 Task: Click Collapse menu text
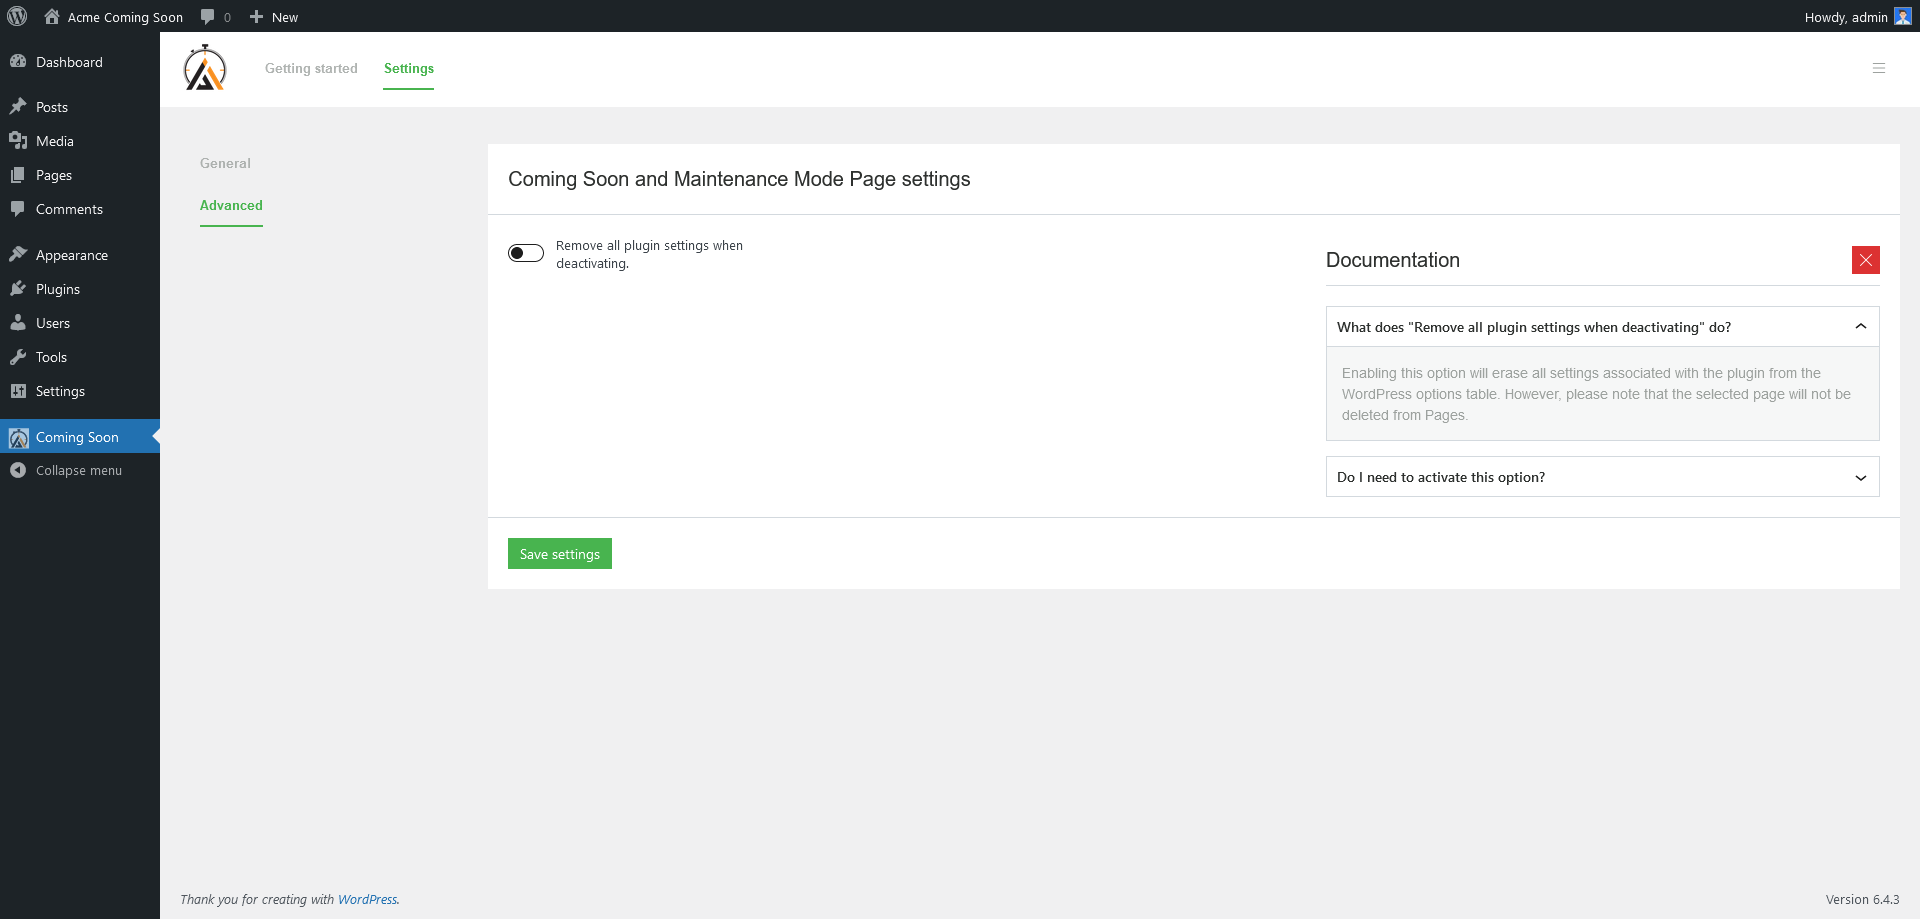coord(79,470)
